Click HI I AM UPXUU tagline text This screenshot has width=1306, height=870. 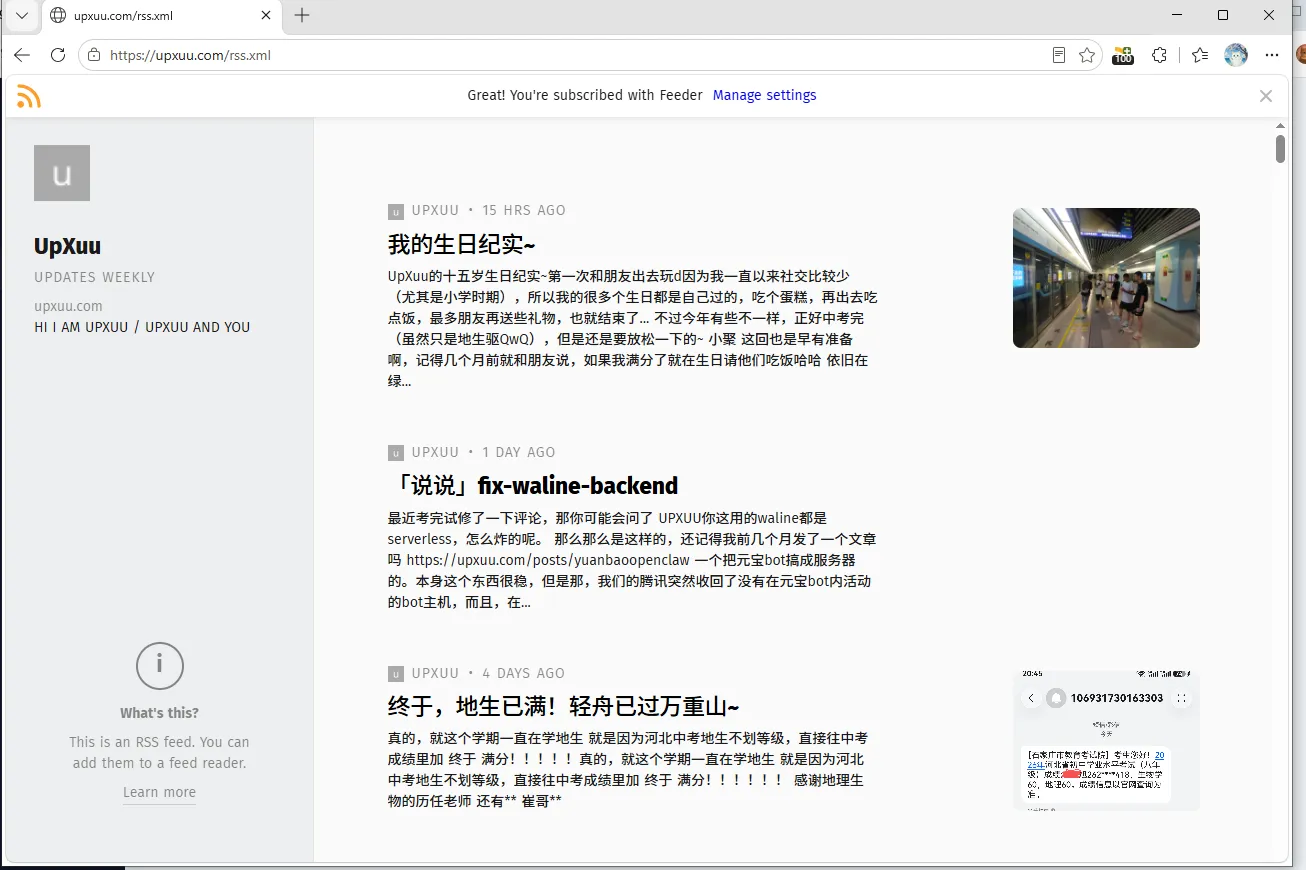pos(142,327)
